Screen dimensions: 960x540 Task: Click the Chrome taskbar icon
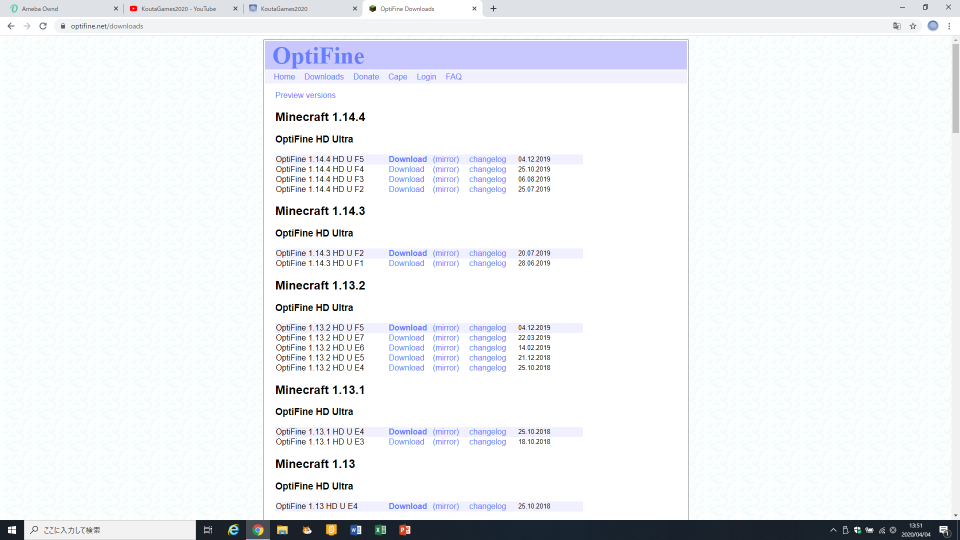tap(258, 530)
